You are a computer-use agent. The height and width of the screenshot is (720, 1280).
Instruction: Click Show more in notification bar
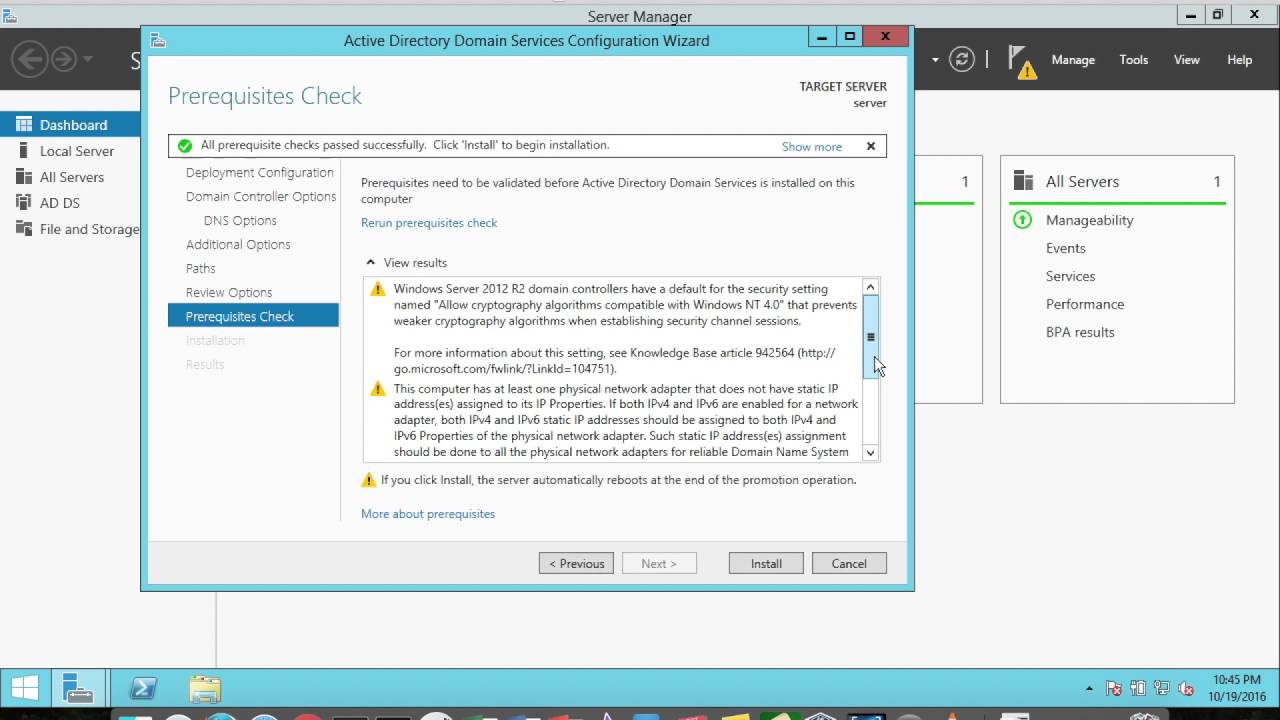(x=812, y=146)
